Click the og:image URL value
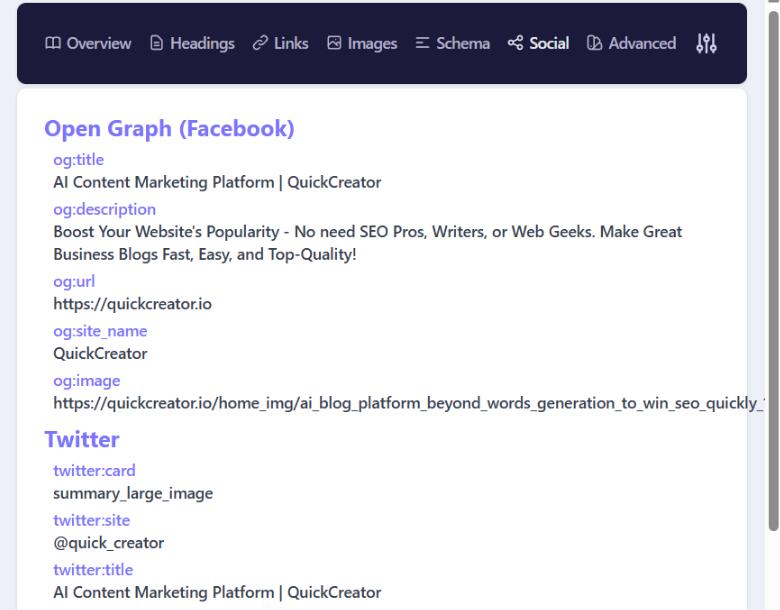The width and height of the screenshot is (780, 610). [x=408, y=403]
